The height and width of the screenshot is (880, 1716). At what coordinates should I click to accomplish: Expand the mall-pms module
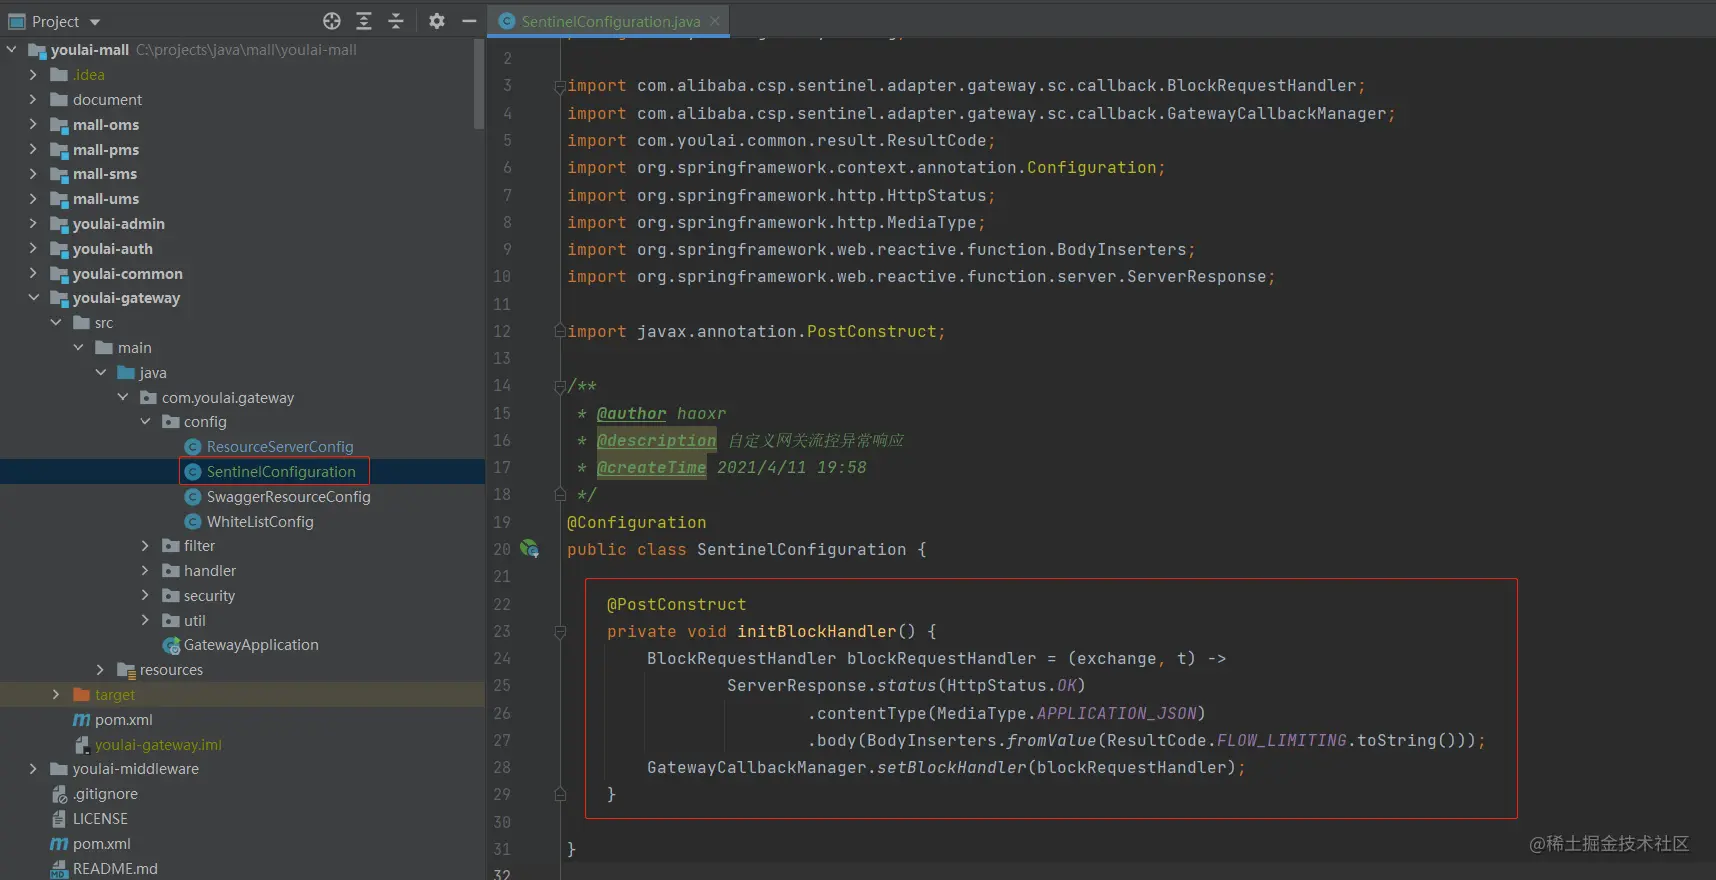pos(33,149)
